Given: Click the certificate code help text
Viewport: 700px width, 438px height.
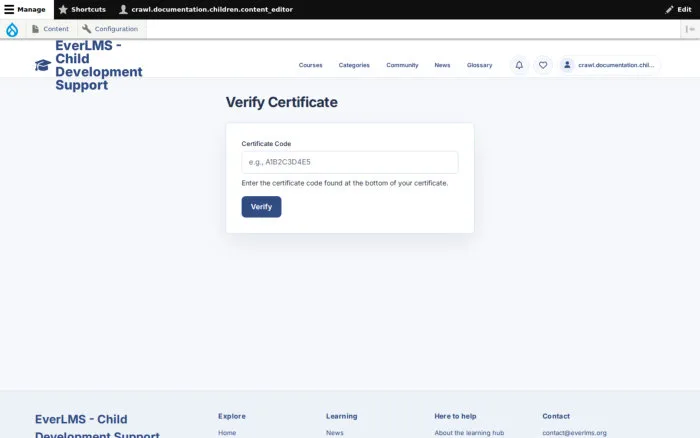Looking at the screenshot, I should pos(345,183).
